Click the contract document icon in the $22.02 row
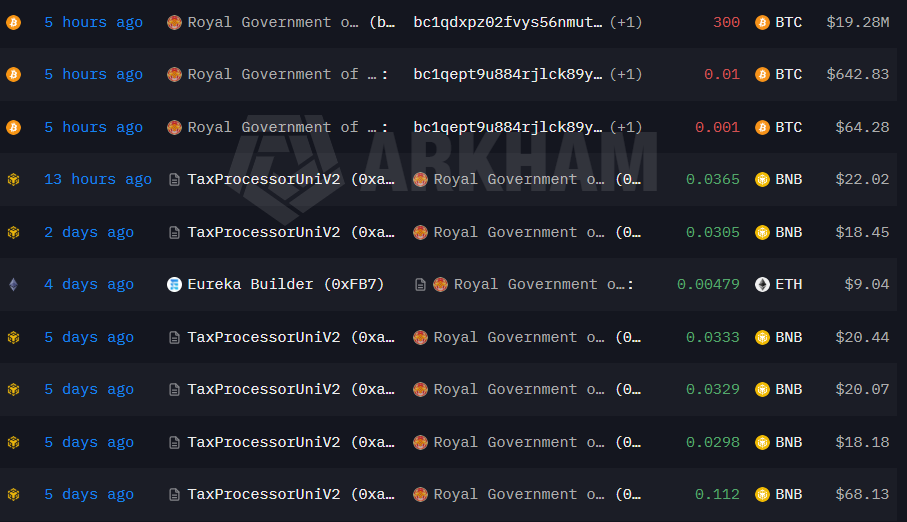This screenshot has height=522, width=907. pos(174,180)
